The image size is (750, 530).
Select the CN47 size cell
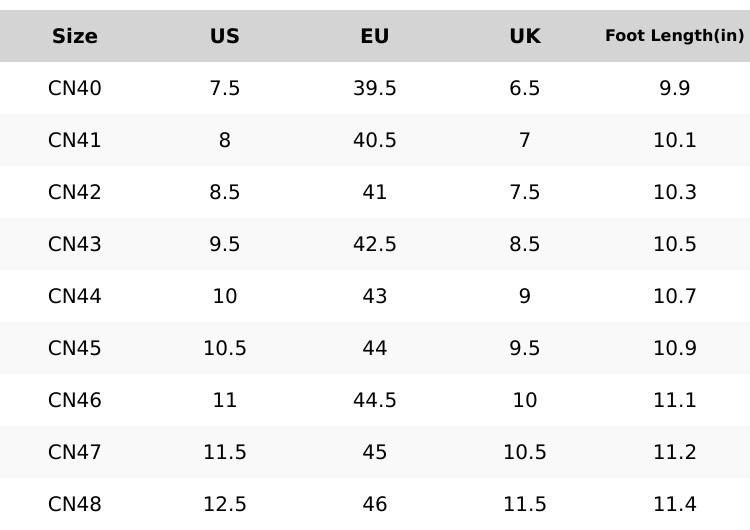75,452
